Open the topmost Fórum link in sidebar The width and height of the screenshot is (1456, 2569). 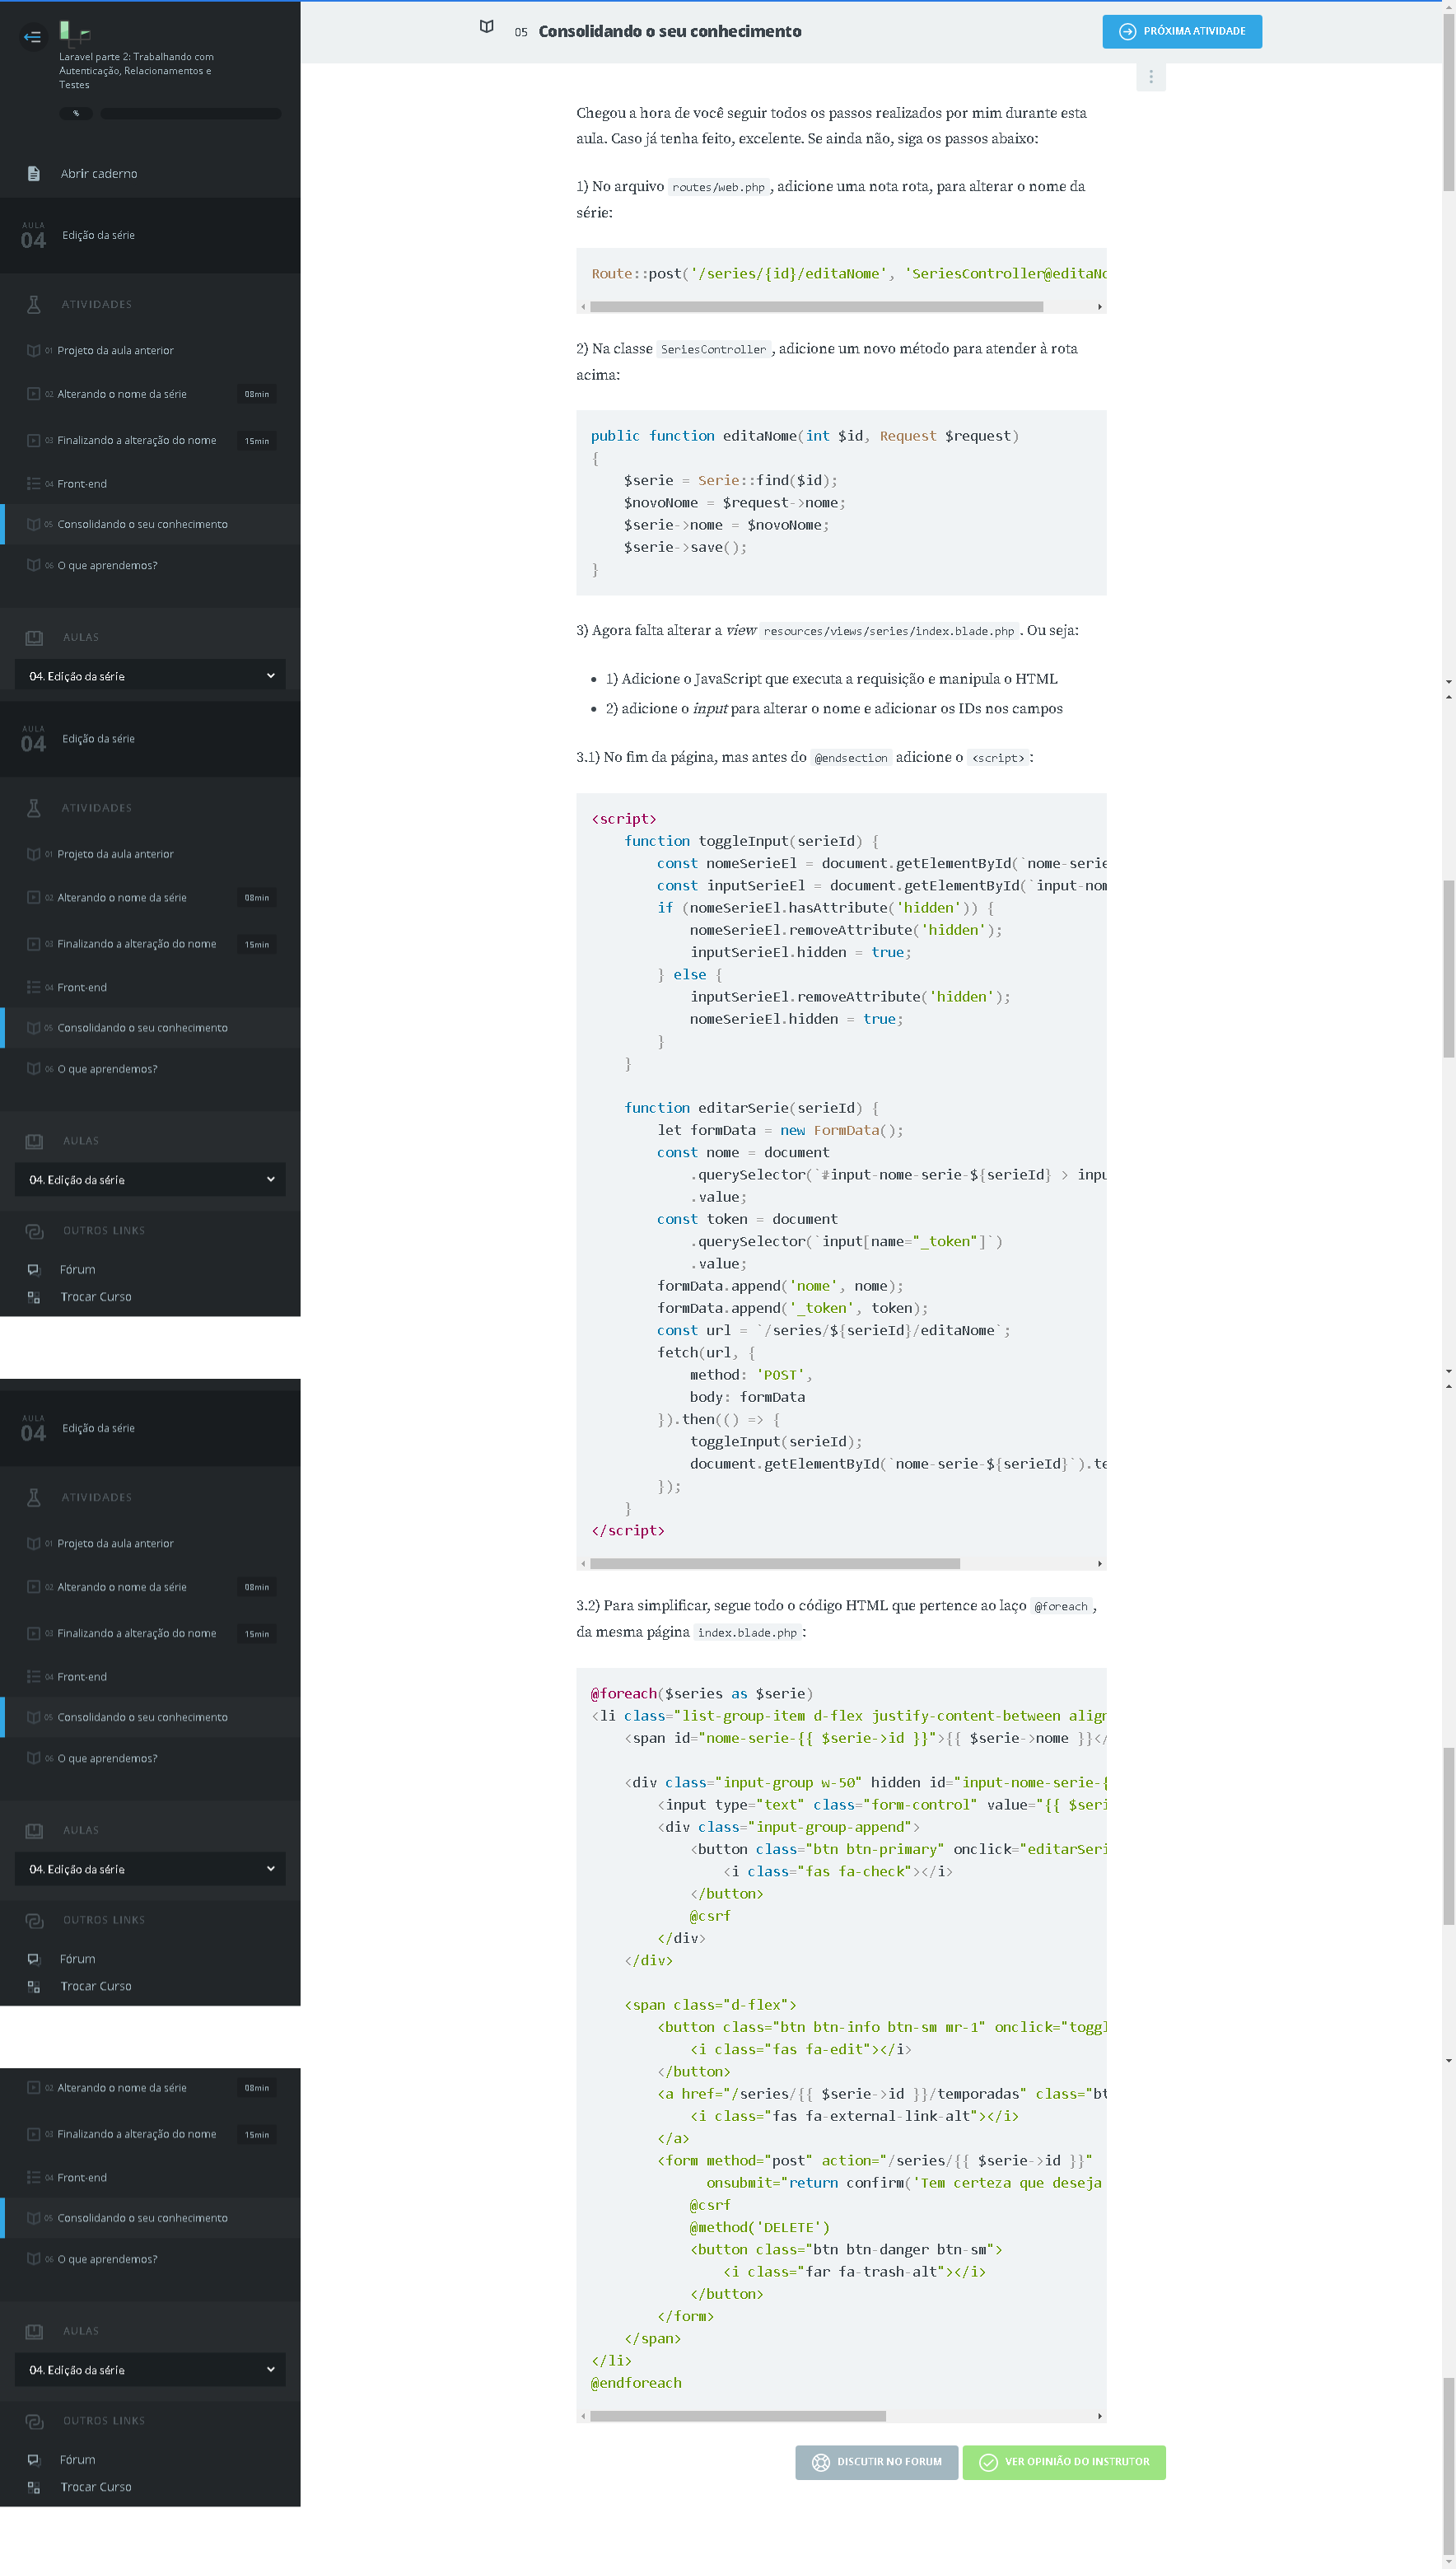[77, 1269]
